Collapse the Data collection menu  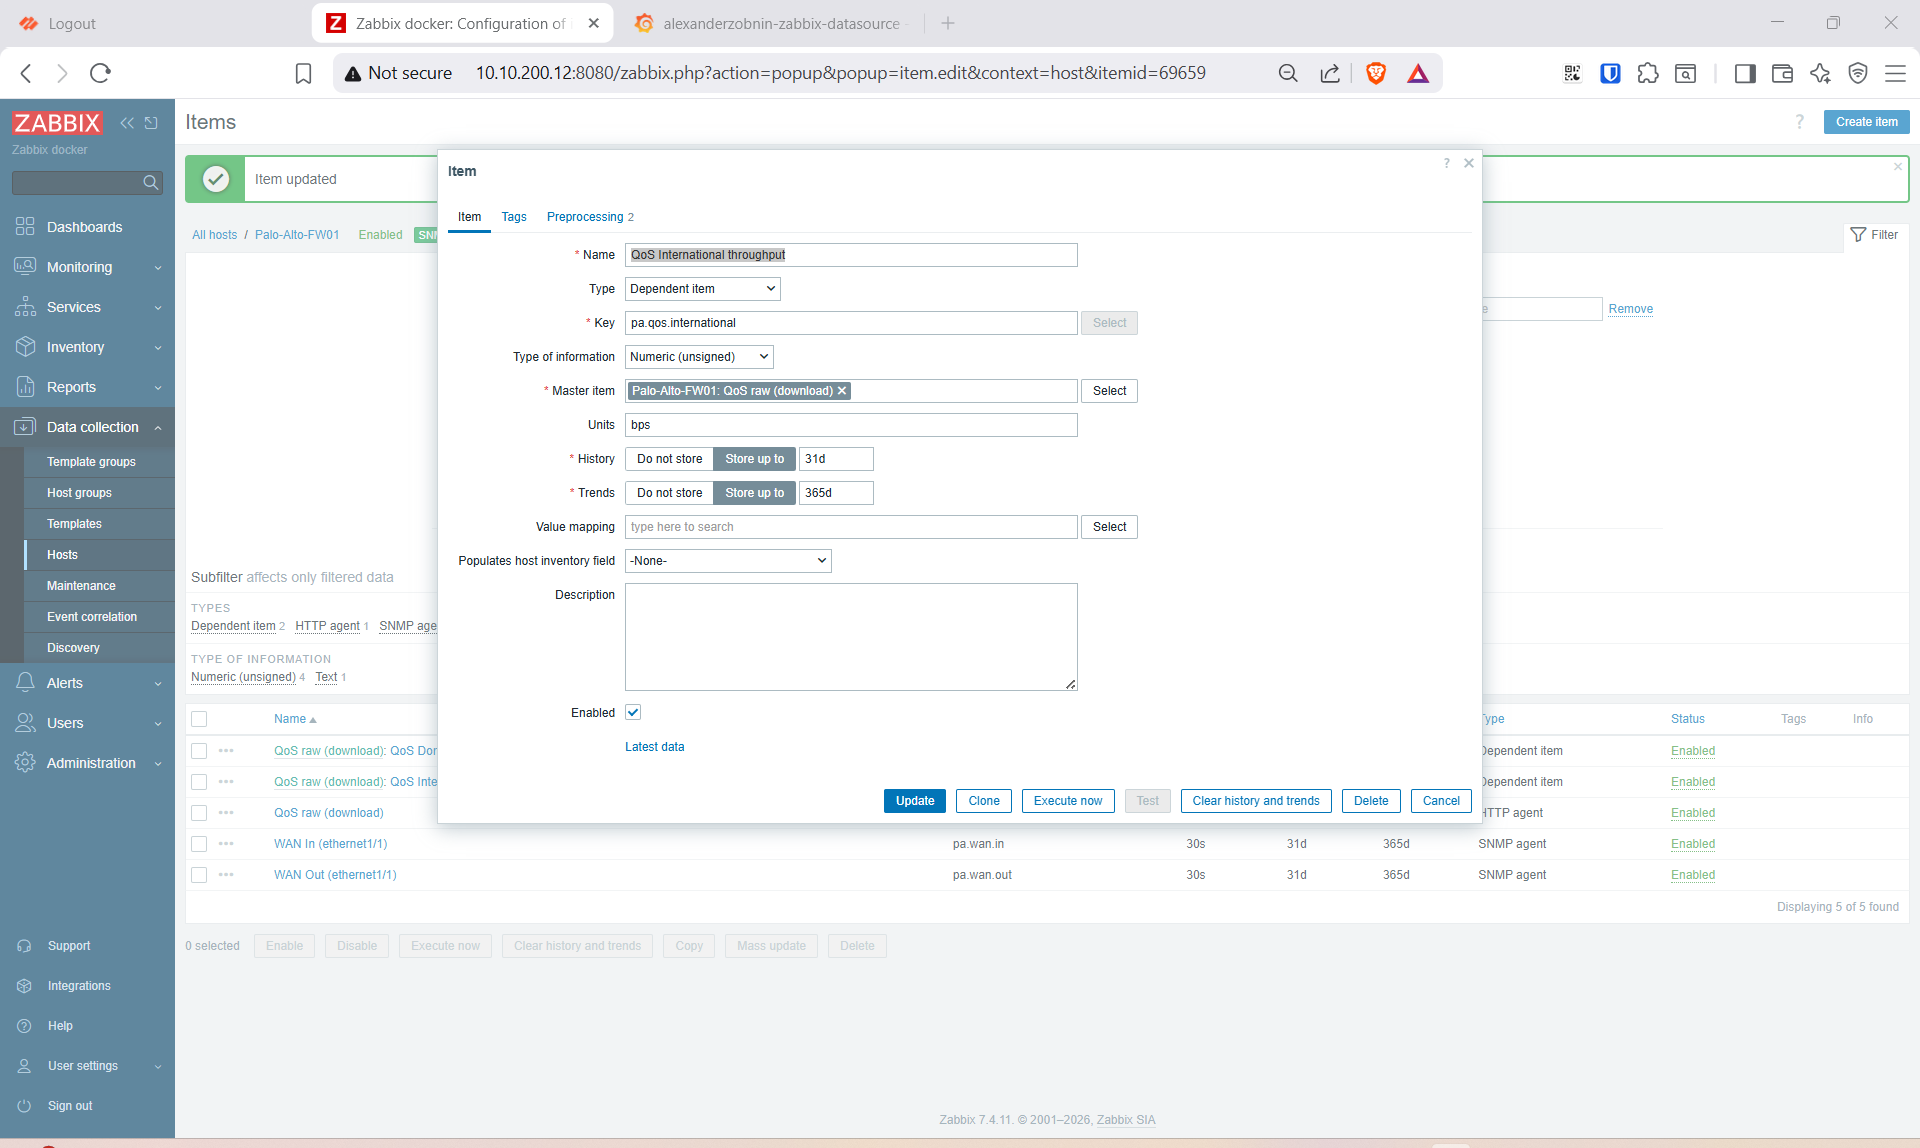pyautogui.click(x=87, y=427)
